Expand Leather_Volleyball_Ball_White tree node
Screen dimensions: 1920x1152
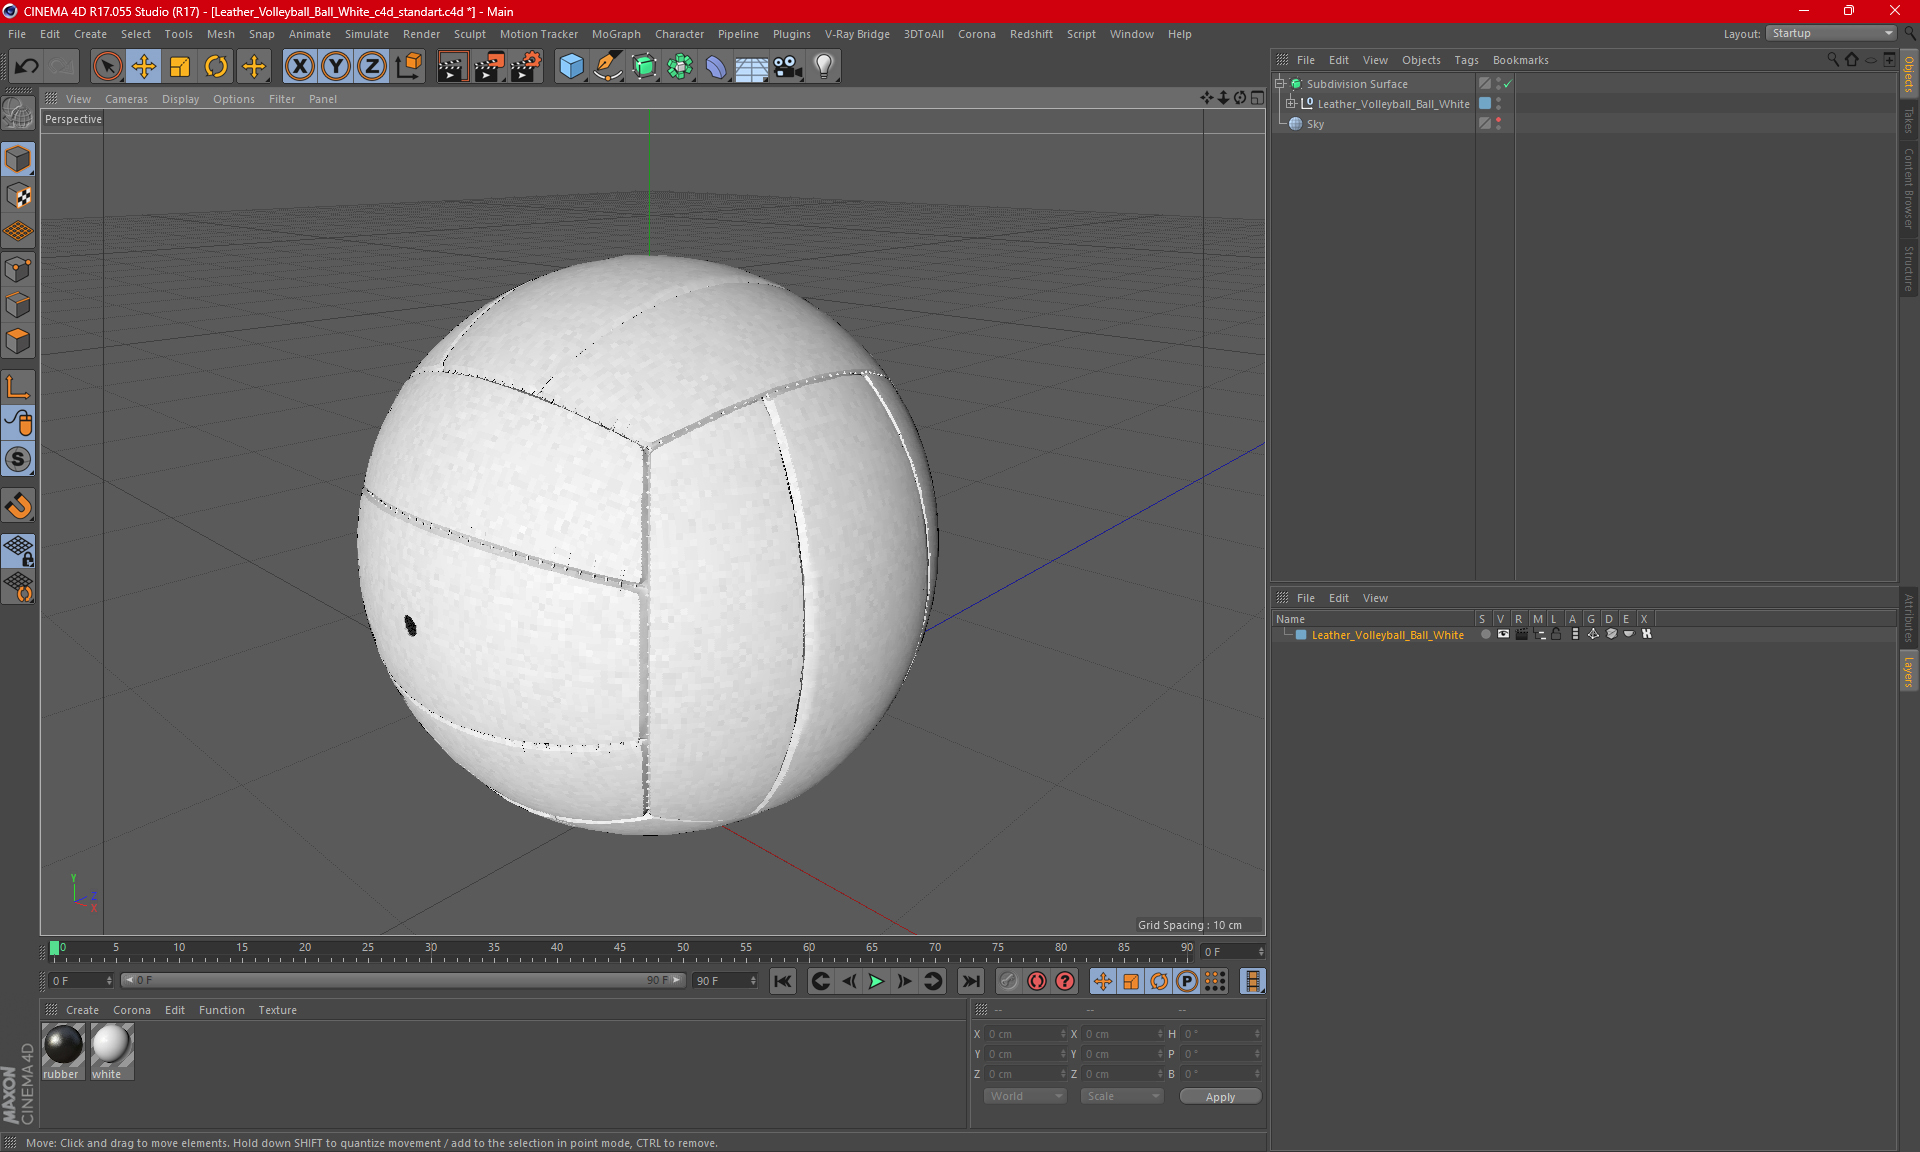[x=1290, y=104]
